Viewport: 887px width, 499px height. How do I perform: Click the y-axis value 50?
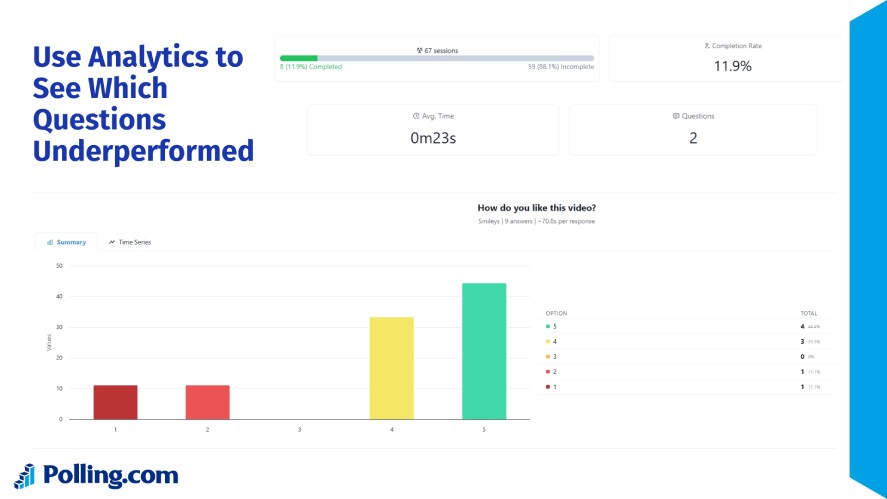click(x=59, y=266)
